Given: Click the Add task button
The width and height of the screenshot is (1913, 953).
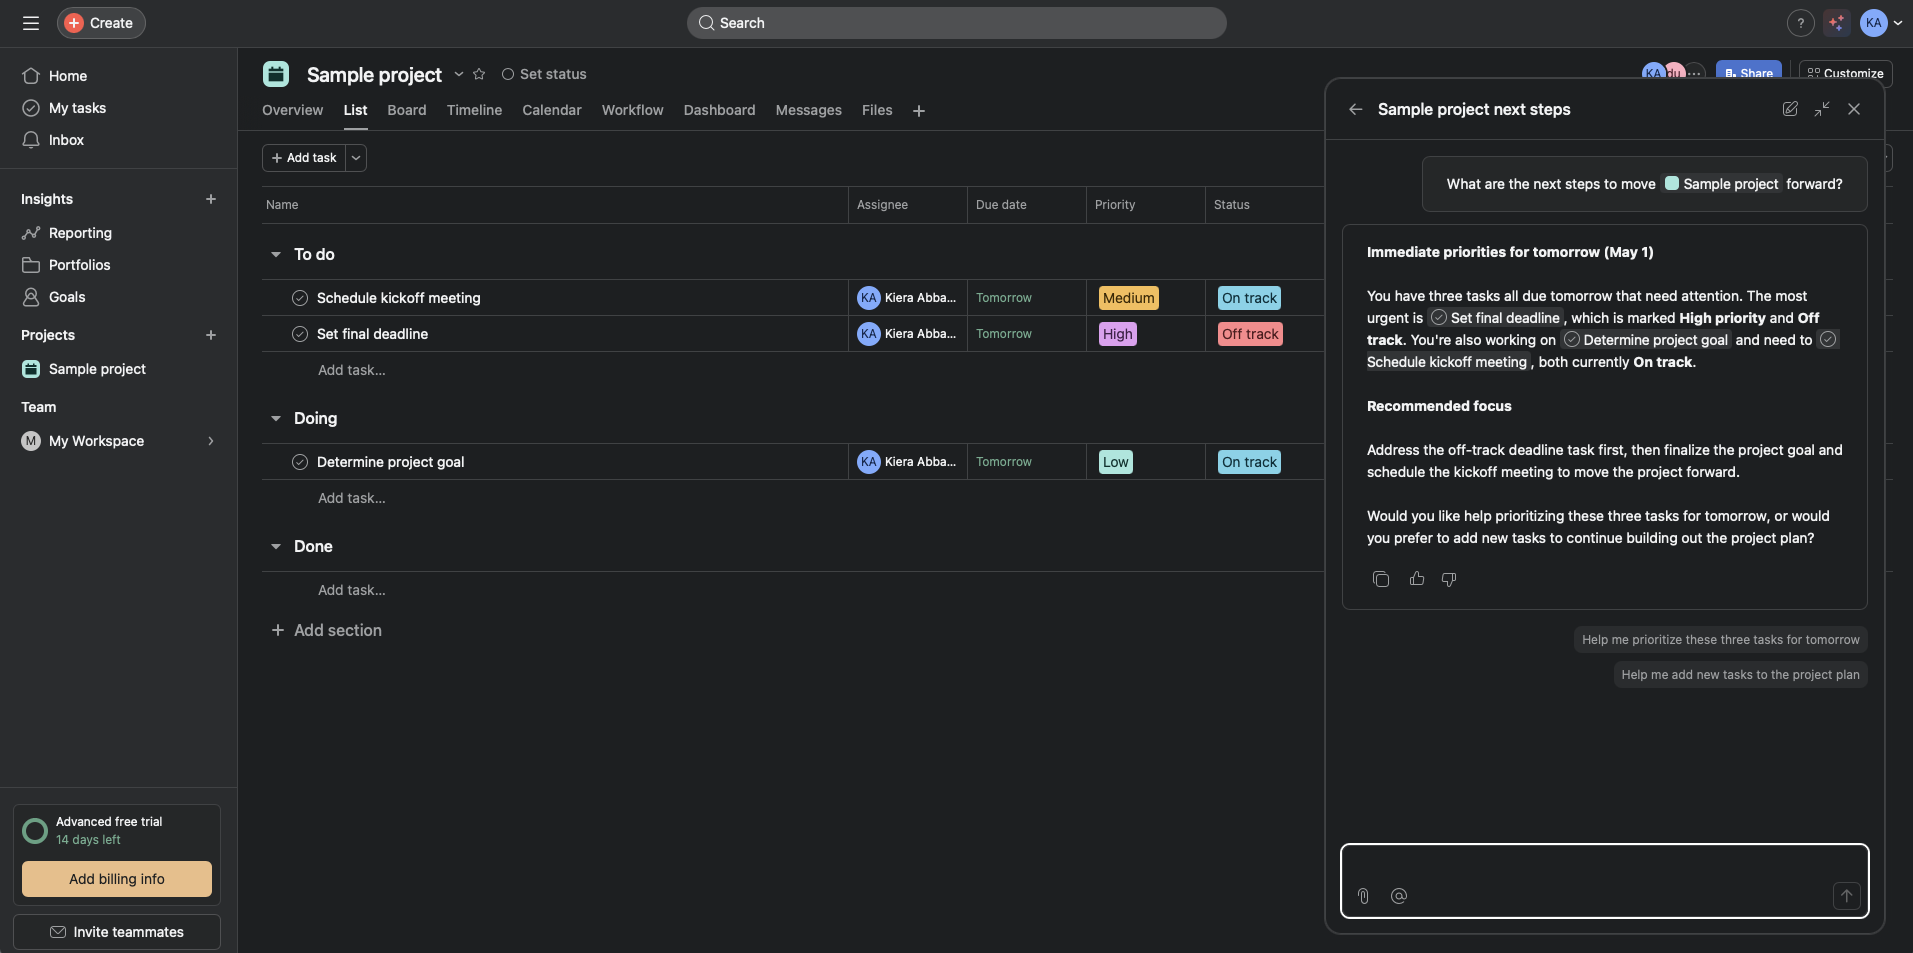Looking at the screenshot, I should (x=304, y=158).
